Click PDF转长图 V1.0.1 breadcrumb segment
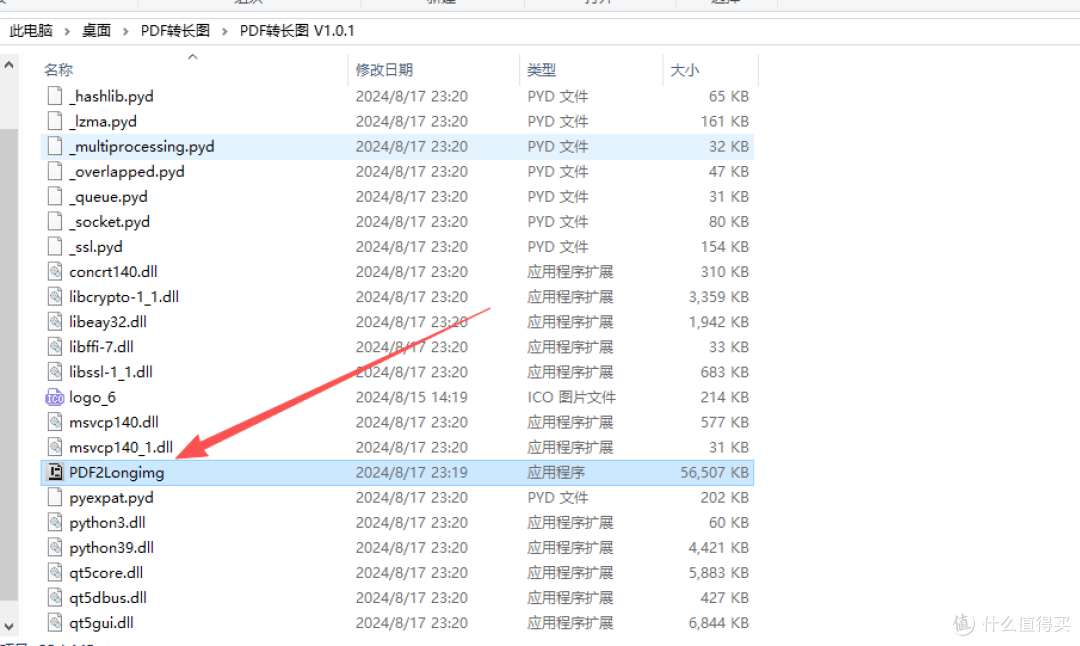This screenshot has width=1080, height=646. tap(297, 31)
